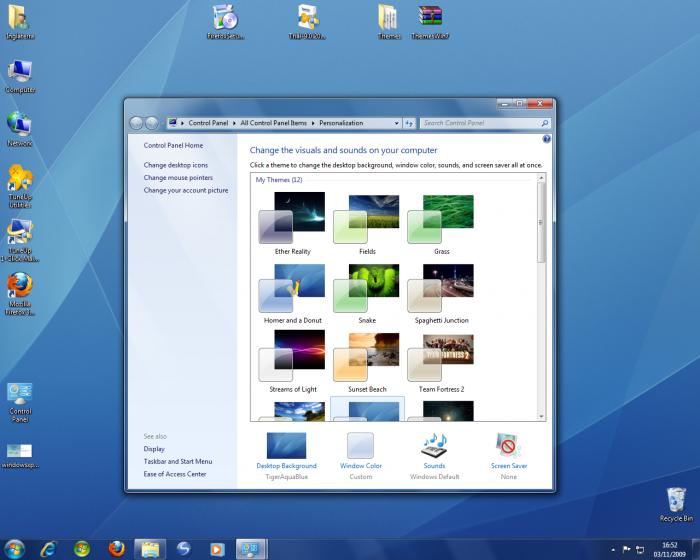
Task: Open Internet Explorer from the taskbar
Action: pos(48,548)
